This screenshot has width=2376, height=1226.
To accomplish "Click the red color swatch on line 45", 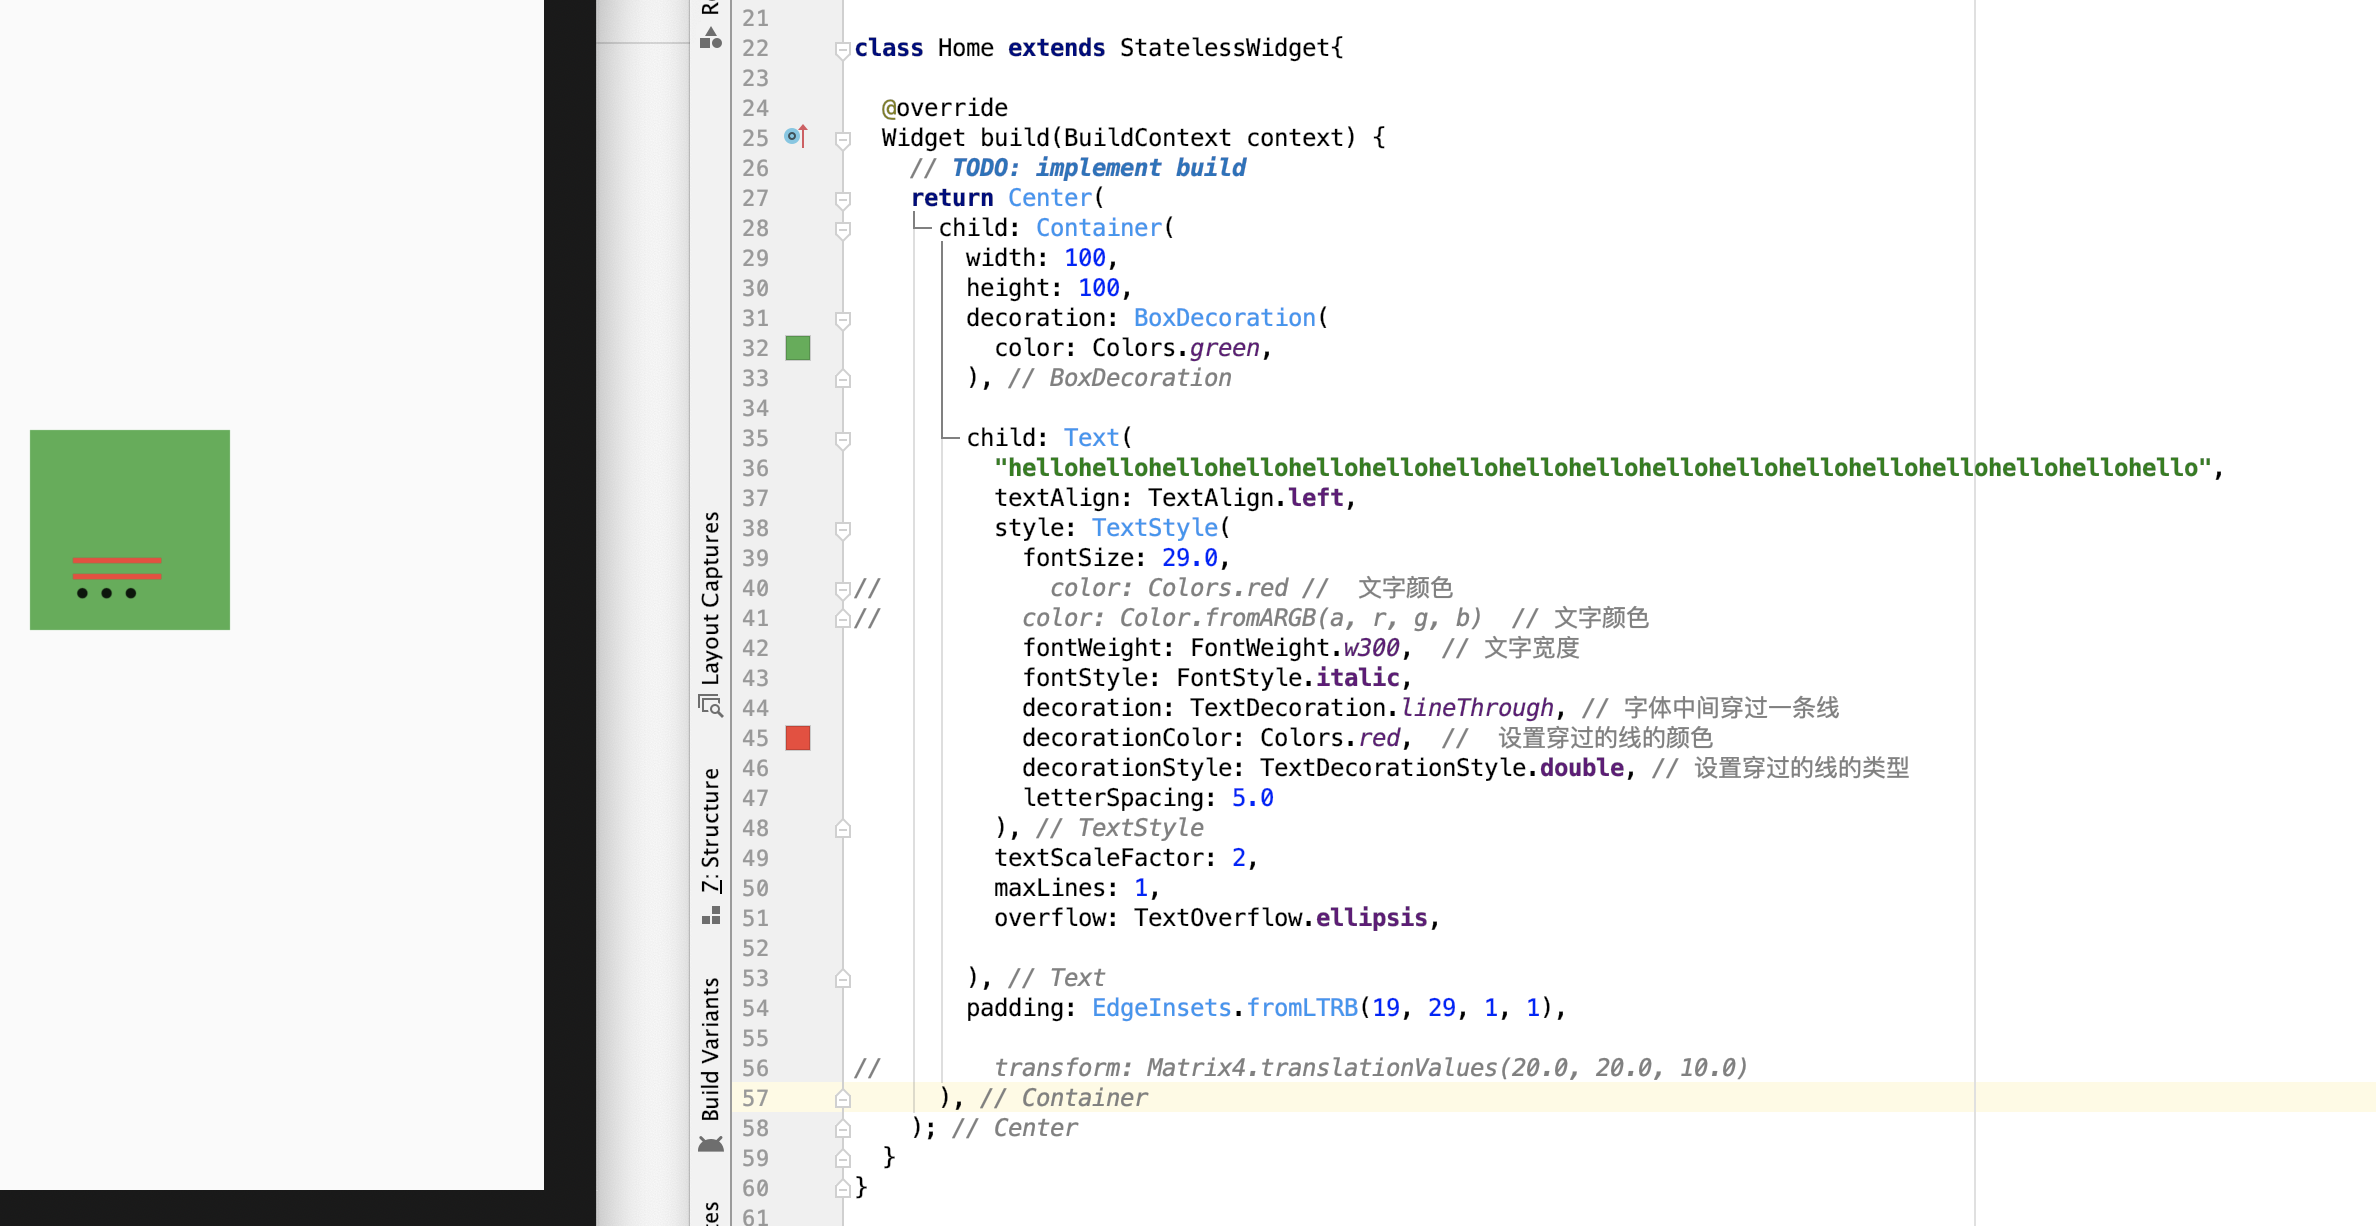I will click(798, 738).
